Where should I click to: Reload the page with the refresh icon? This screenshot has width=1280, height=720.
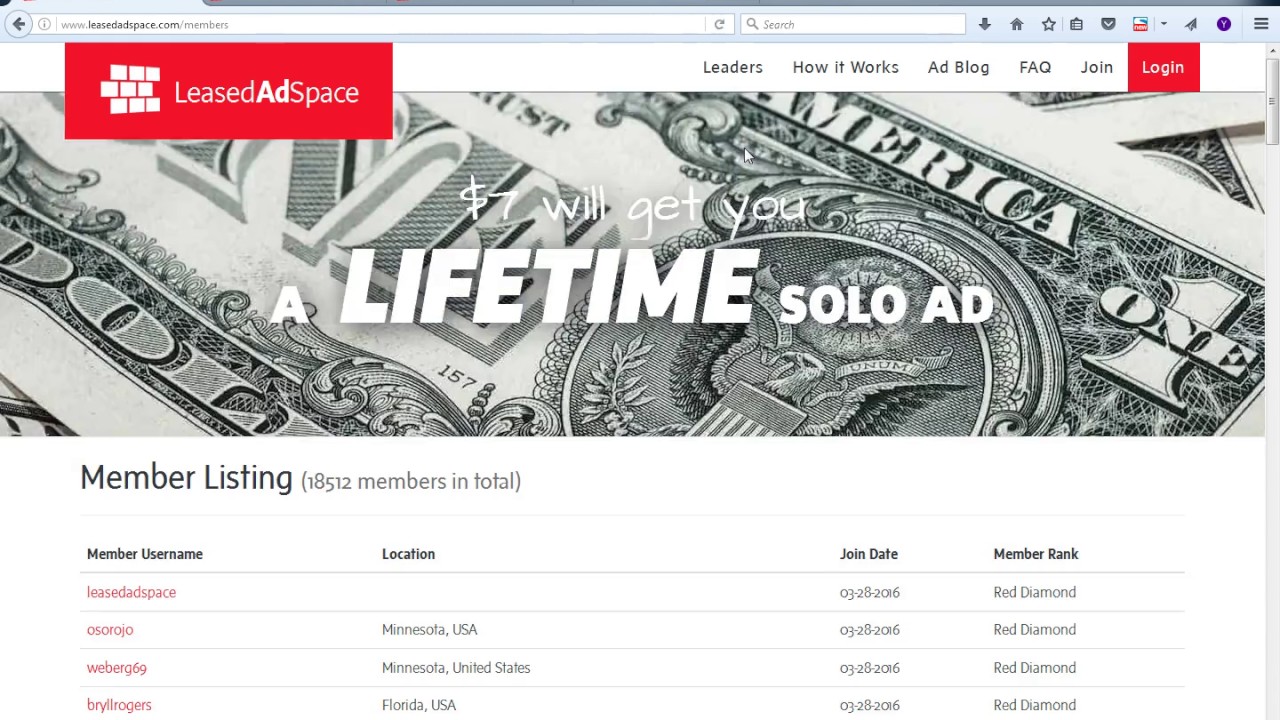[x=719, y=24]
